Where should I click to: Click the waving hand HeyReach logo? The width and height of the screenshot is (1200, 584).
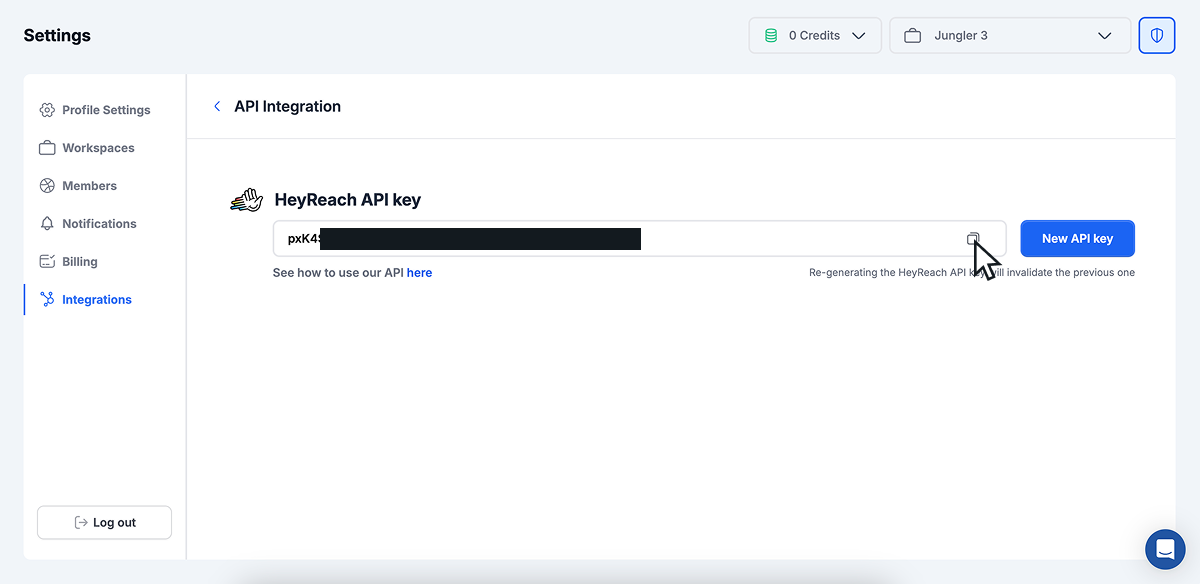pos(245,199)
